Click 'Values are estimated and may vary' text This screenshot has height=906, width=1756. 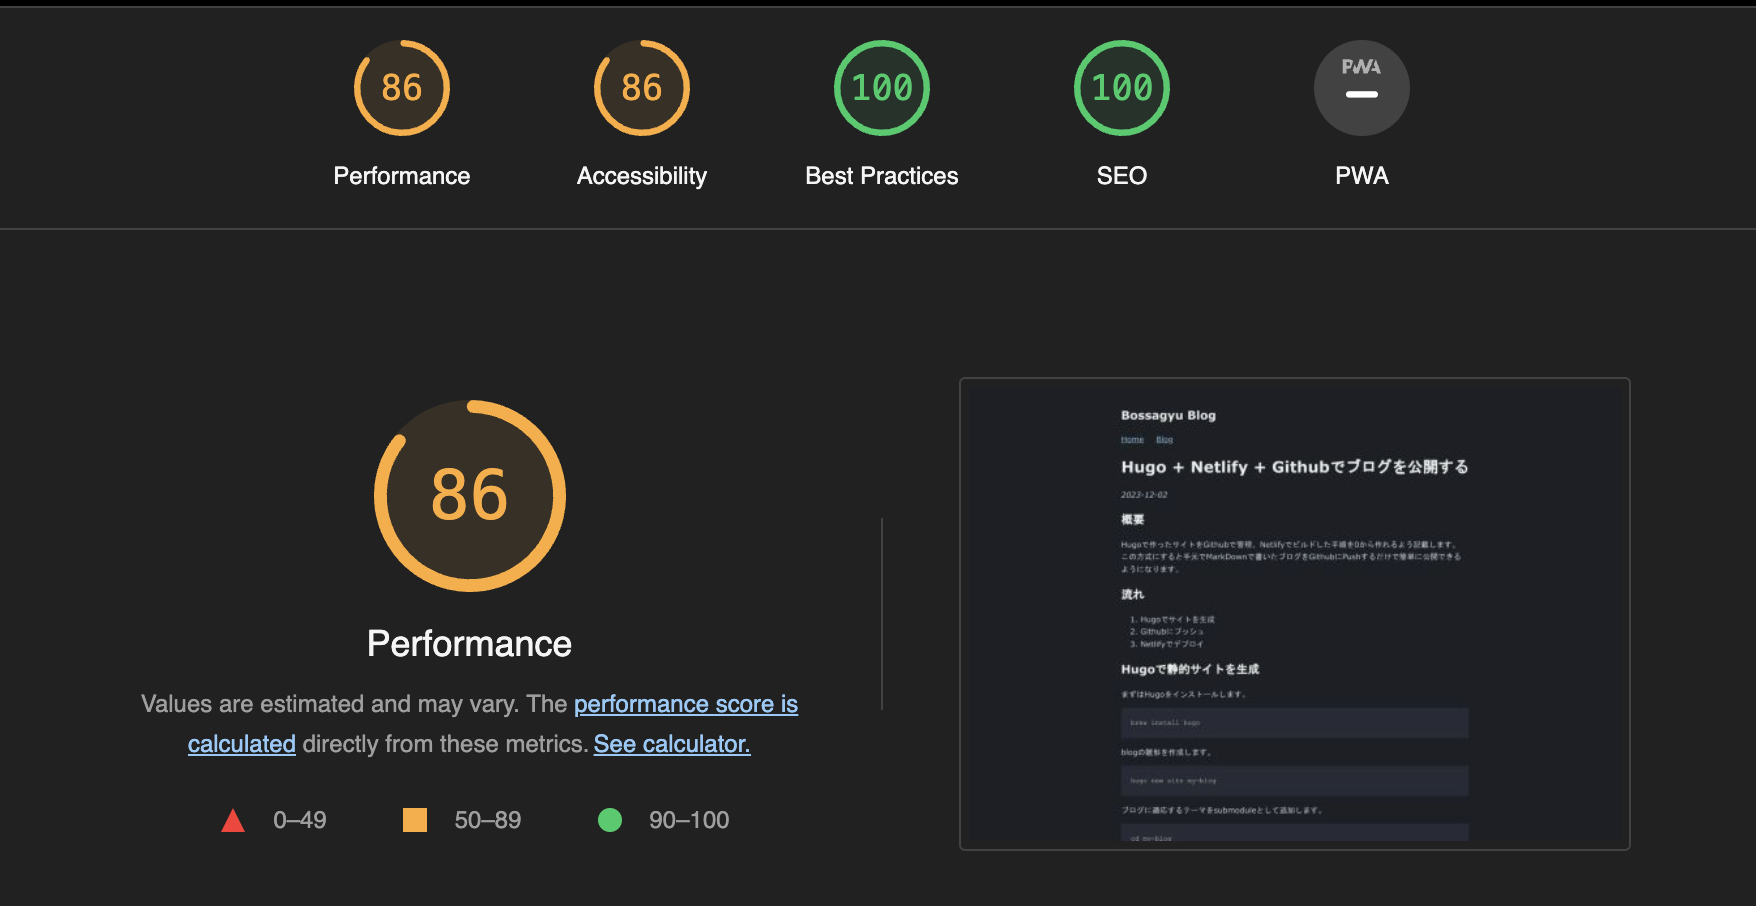click(x=330, y=704)
